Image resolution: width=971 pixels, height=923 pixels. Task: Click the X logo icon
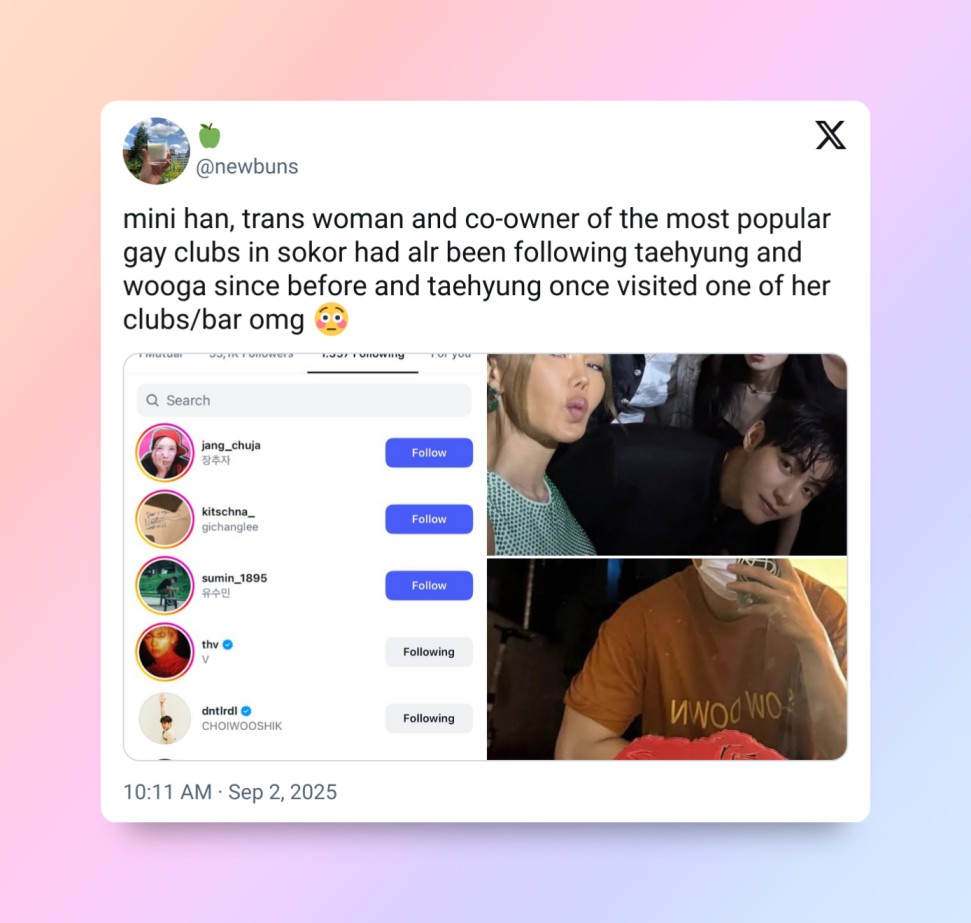[x=830, y=135]
